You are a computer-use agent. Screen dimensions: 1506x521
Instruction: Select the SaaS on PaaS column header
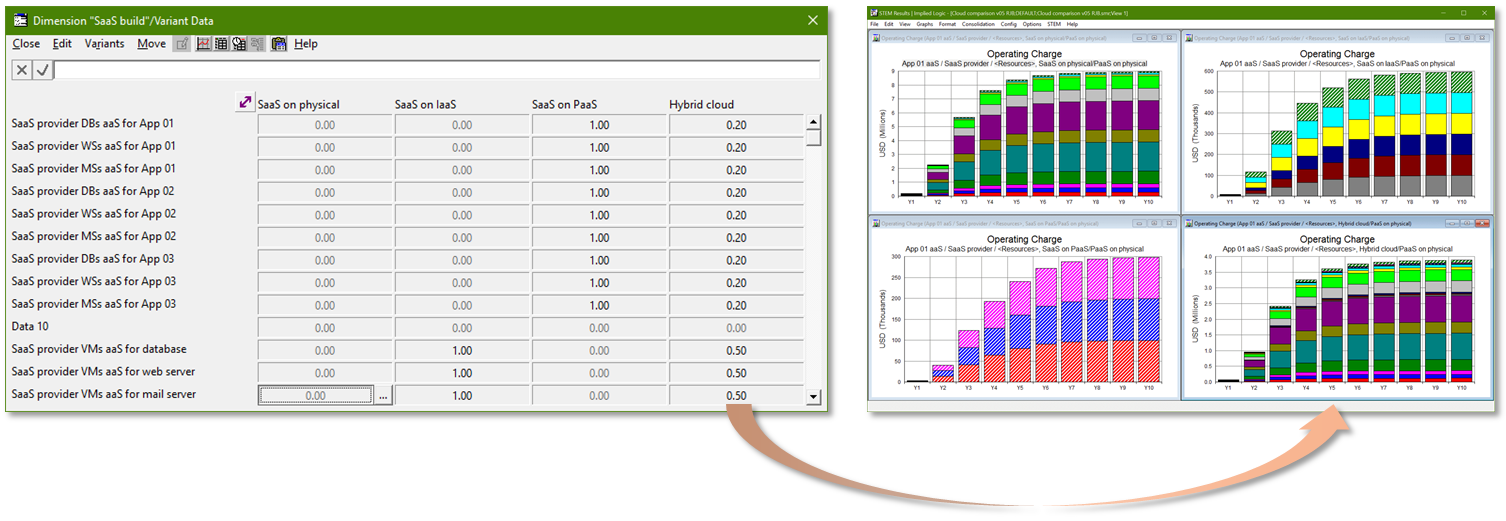pos(566,104)
